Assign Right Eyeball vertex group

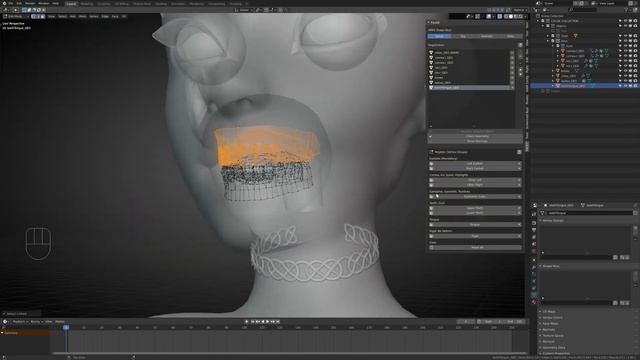475,168
